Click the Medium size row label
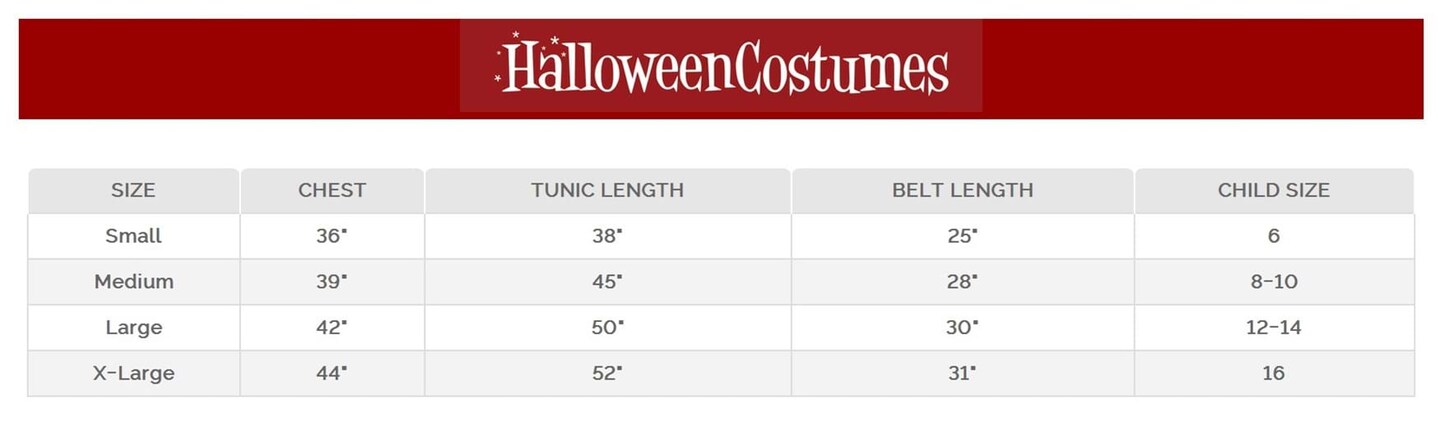The image size is (1440, 424). click(x=133, y=282)
